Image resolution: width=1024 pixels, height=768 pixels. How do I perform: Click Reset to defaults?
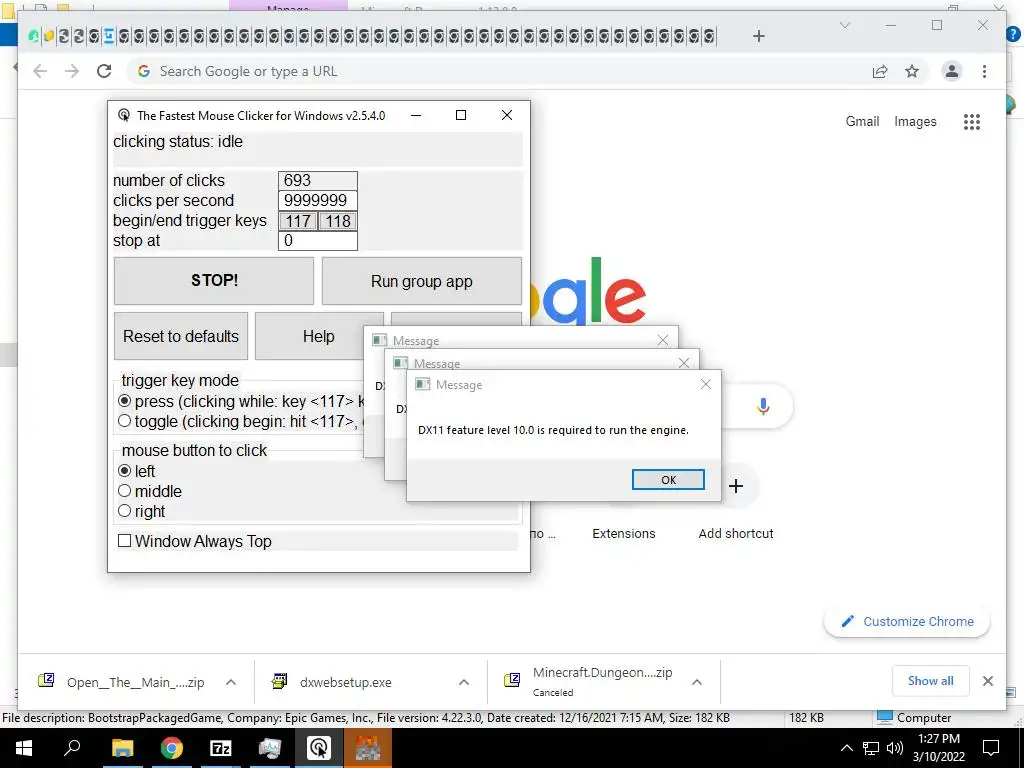(x=181, y=336)
